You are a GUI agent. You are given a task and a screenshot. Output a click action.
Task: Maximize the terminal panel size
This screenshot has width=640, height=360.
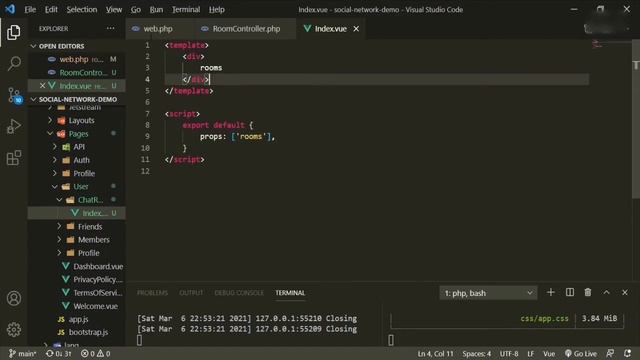pos(607,292)
